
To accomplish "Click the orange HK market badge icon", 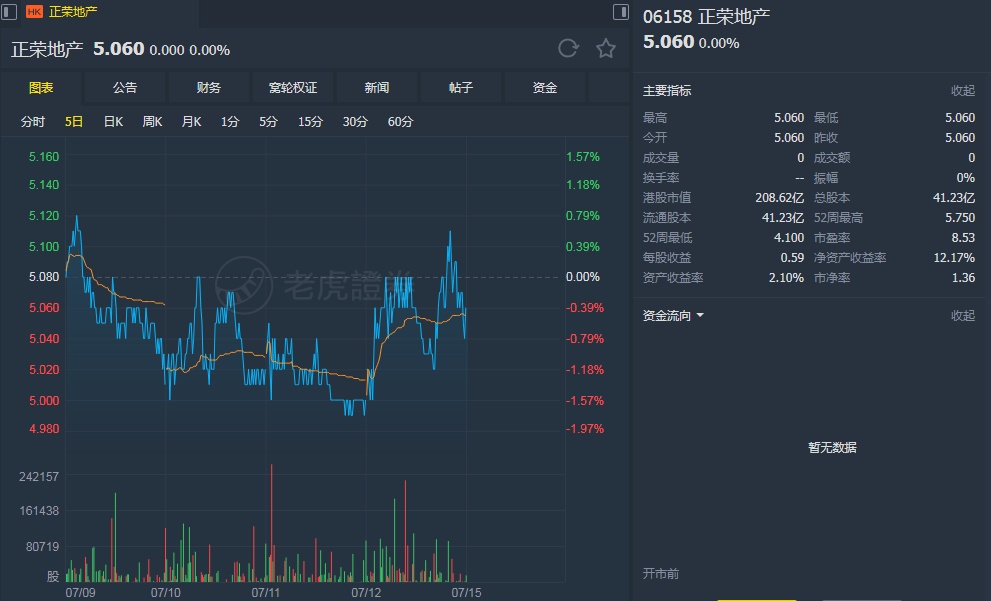I will coord(34,11).
